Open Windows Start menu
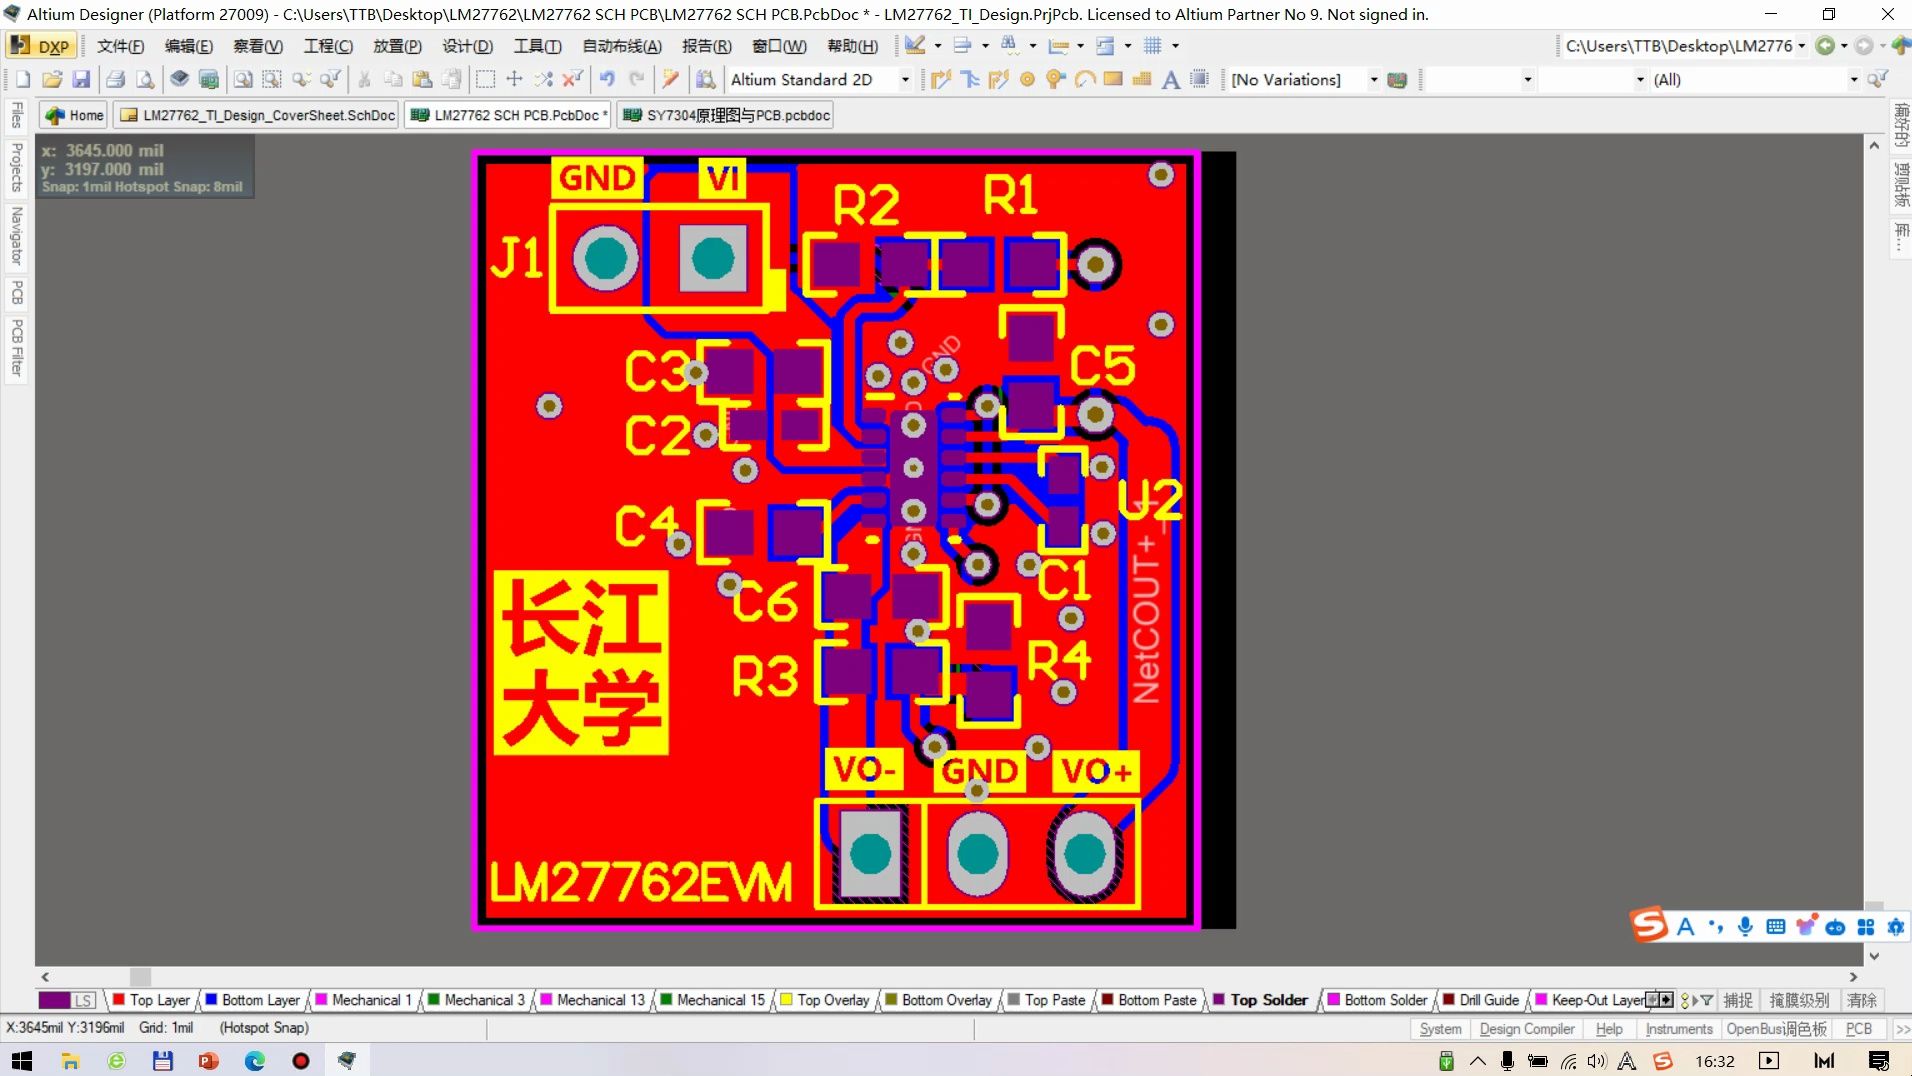This screenshot has width=1912, height=1076. click(x=22, y=1061)
